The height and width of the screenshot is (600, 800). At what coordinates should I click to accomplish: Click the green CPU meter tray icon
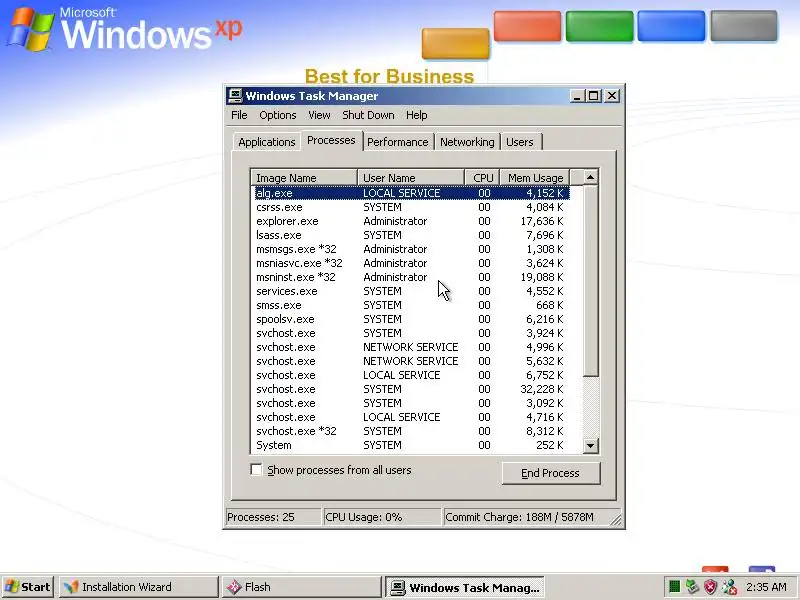(674, 587)
